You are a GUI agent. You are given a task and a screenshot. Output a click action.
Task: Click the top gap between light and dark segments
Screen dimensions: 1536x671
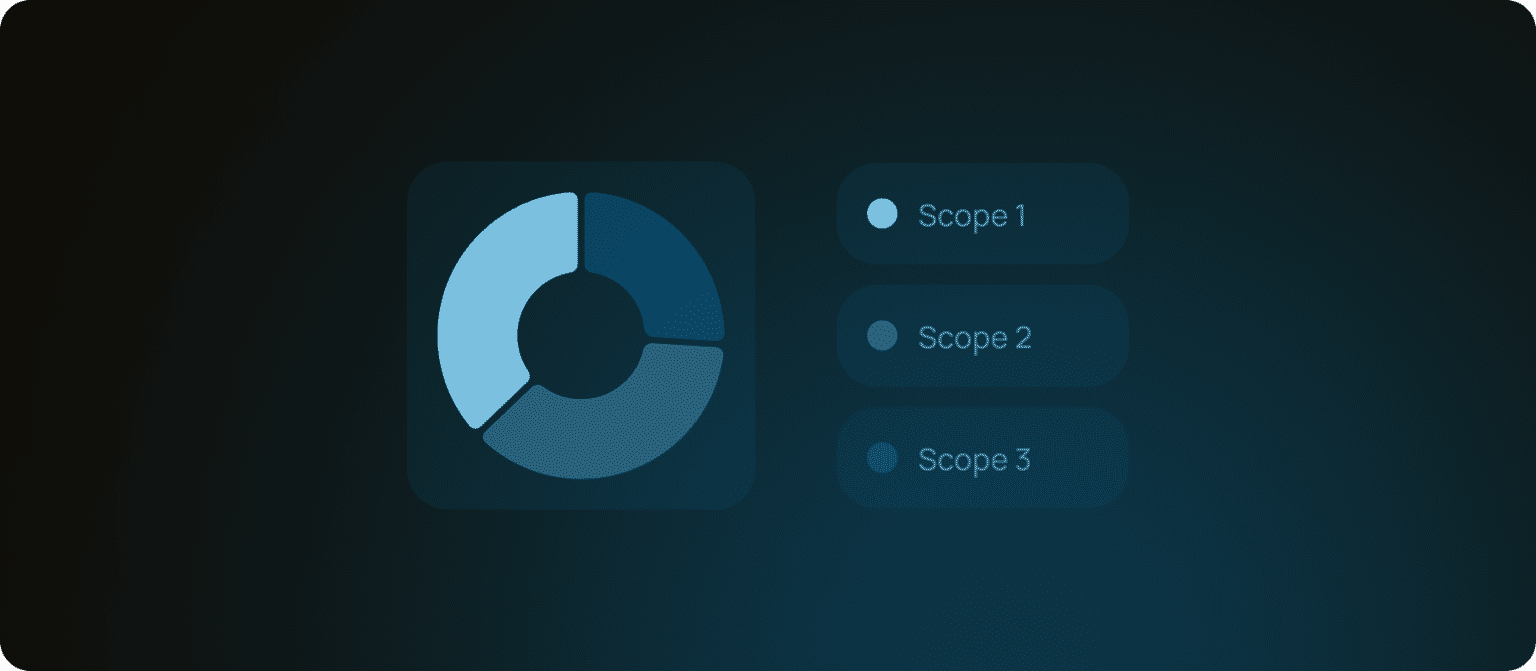click(581, 230)
